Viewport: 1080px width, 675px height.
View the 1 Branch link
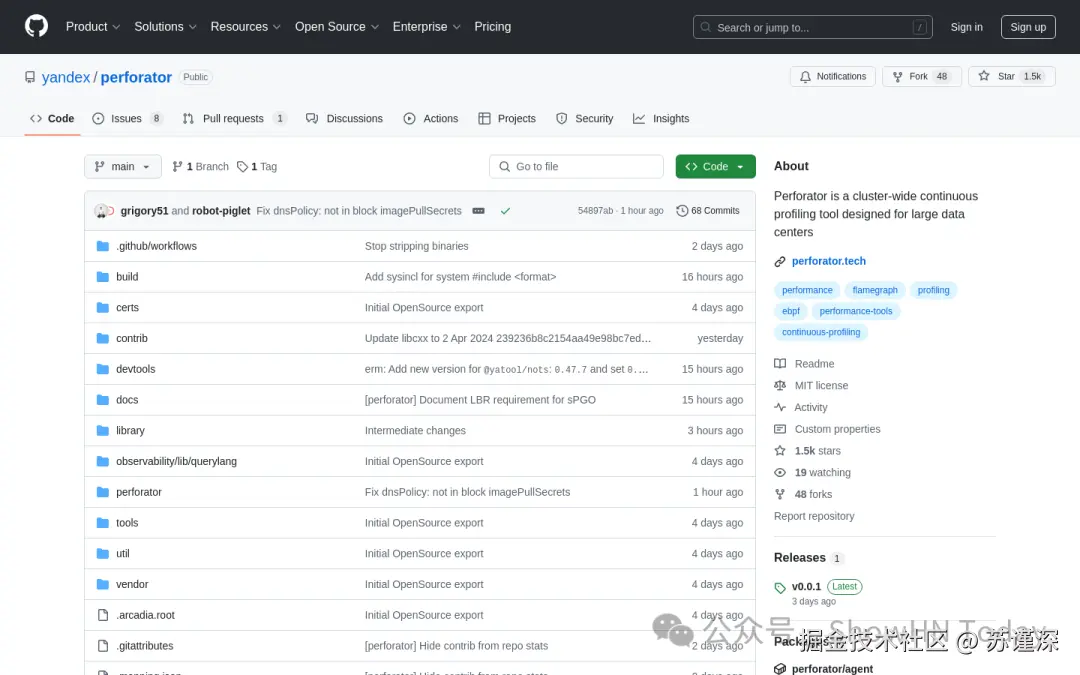(200, 167)
